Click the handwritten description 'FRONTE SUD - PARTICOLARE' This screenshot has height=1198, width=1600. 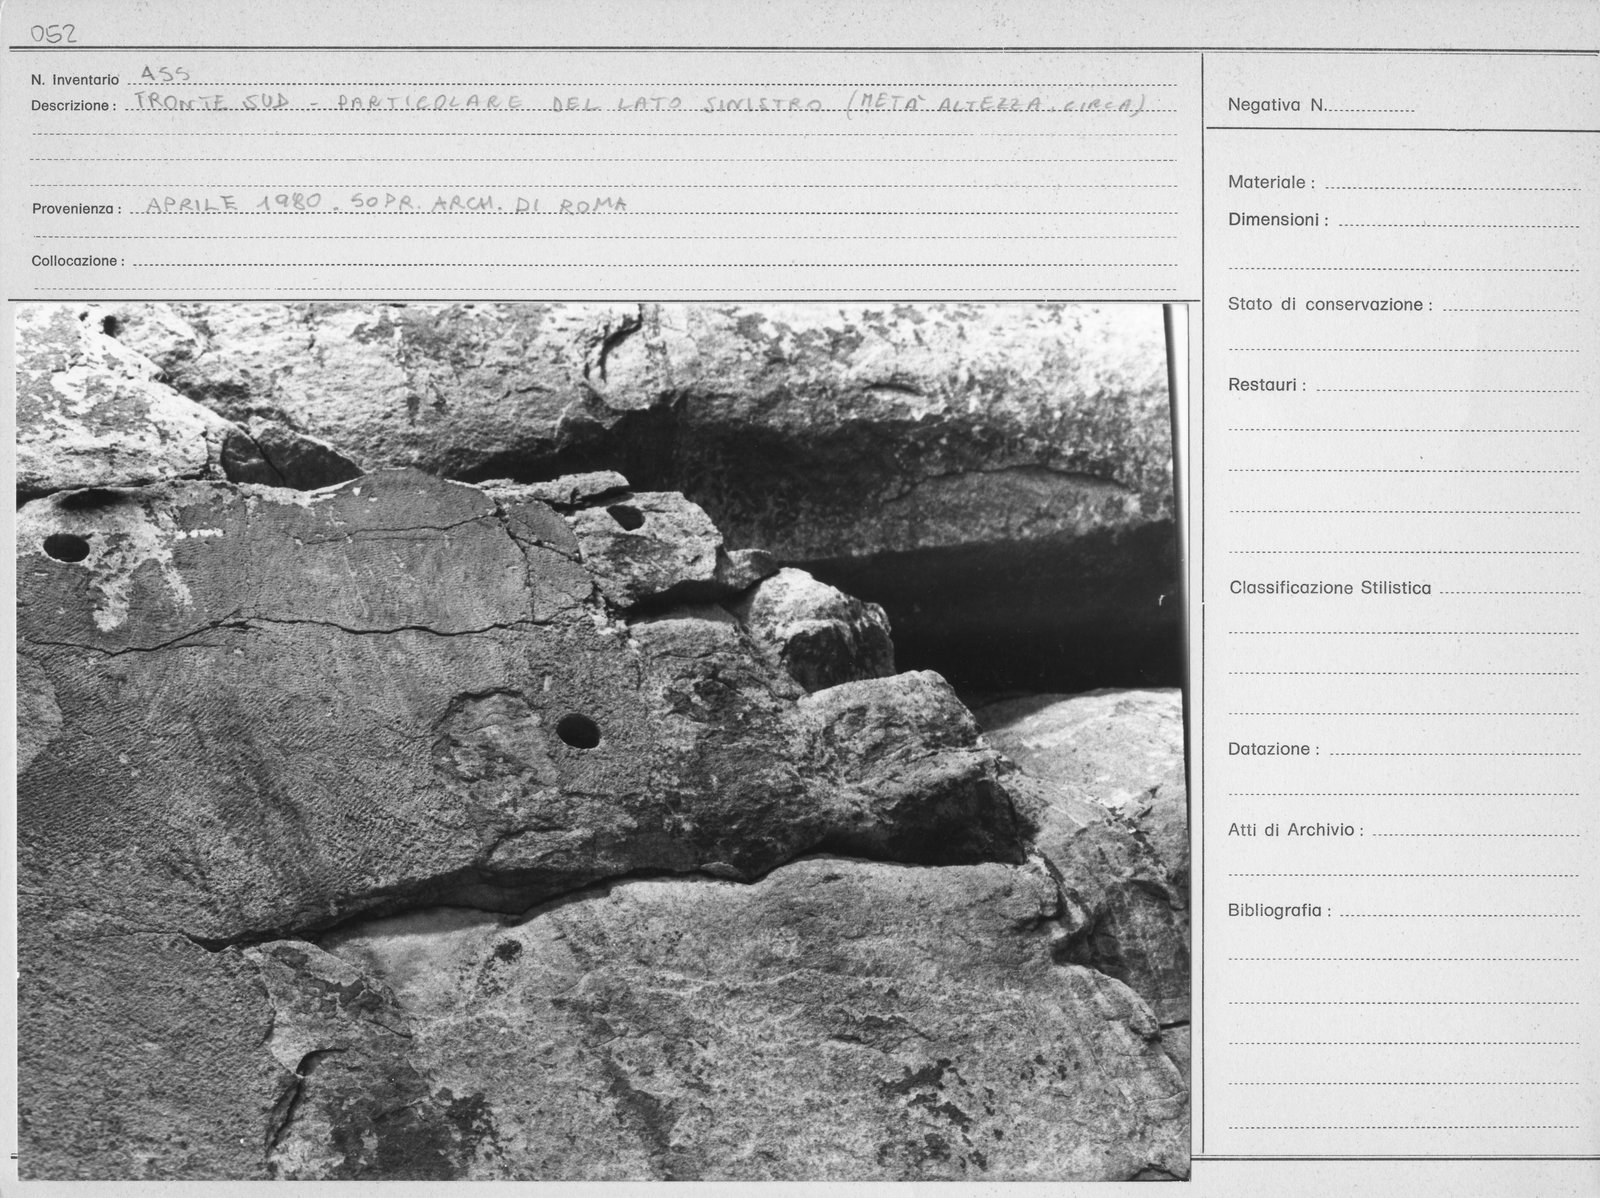(329, 105)
